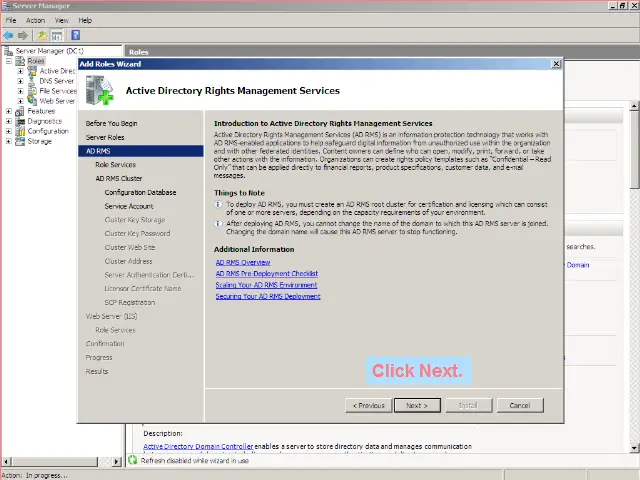
Task: Expand the Storage tree node
Action: (9, 141)
